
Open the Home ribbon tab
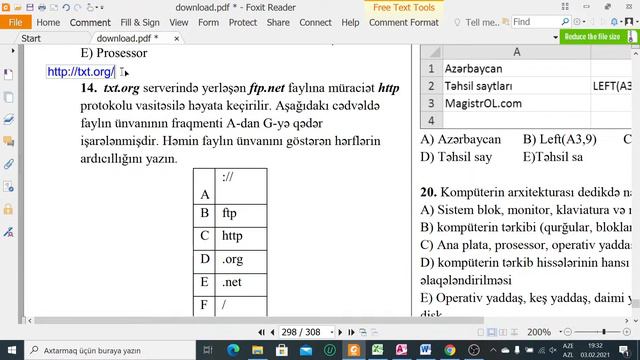click(48, 22)
